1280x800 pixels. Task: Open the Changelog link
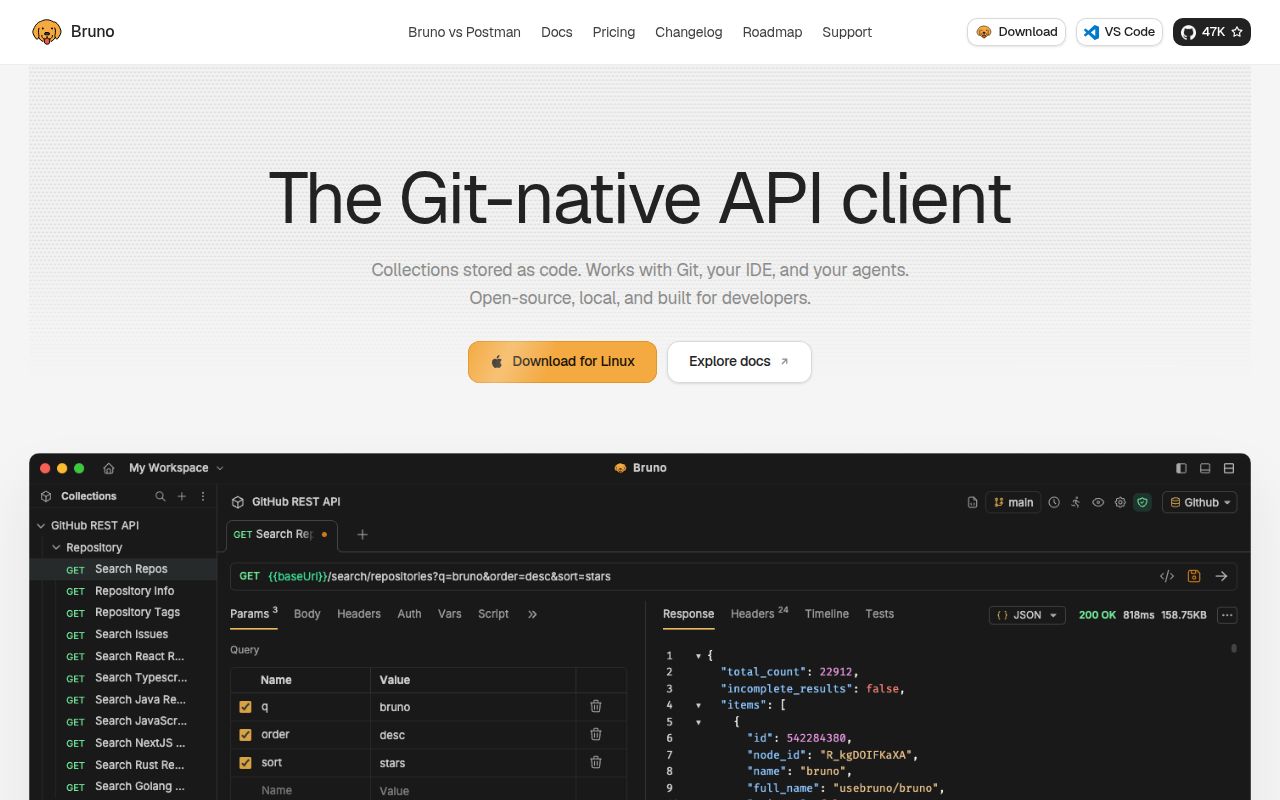689,32
